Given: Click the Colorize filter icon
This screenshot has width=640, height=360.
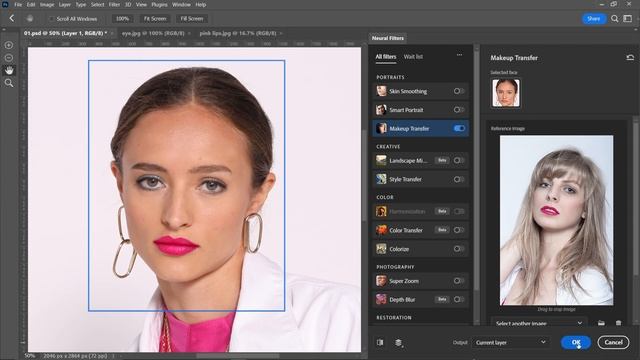Looking at the screenshot, I should pyautogui.click(x=381, y=249).
